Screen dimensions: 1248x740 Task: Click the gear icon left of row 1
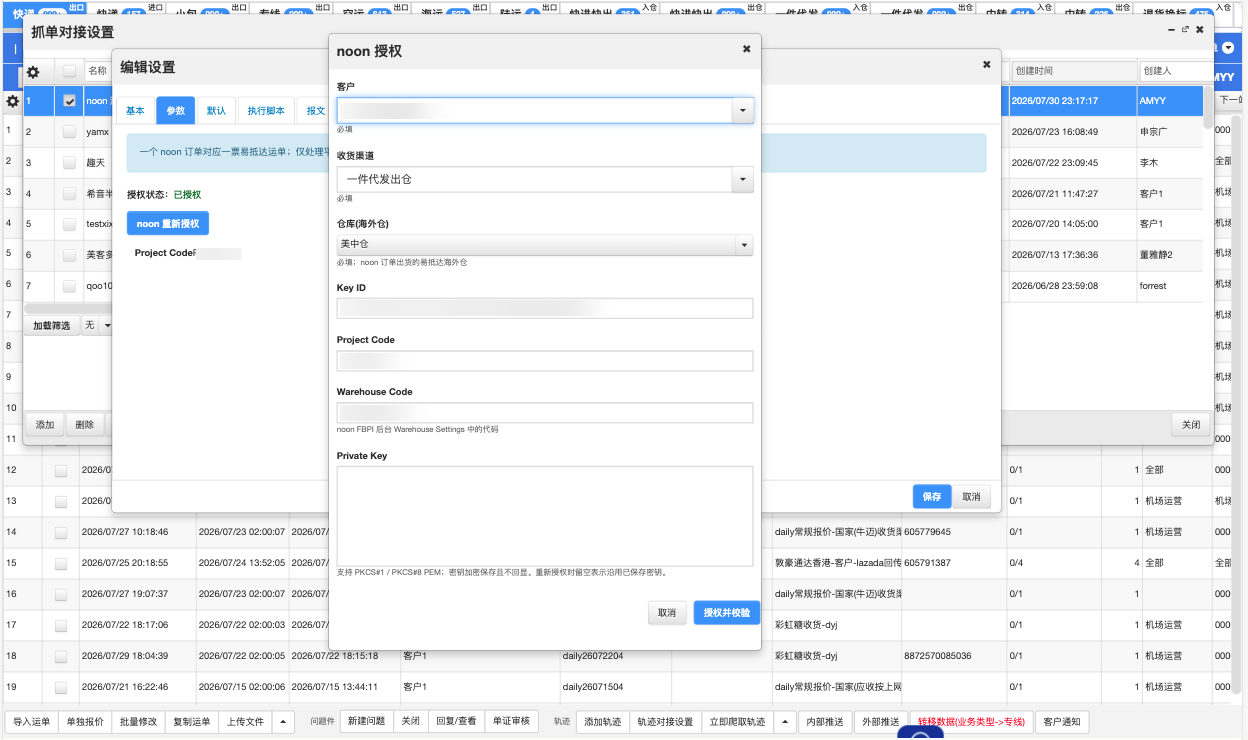click(13, 101)
